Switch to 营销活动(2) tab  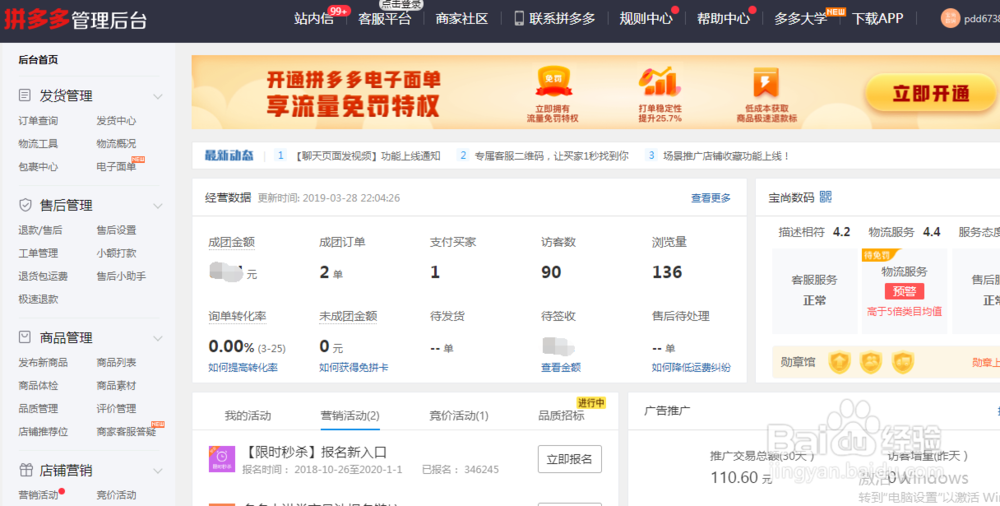(350, 415)
